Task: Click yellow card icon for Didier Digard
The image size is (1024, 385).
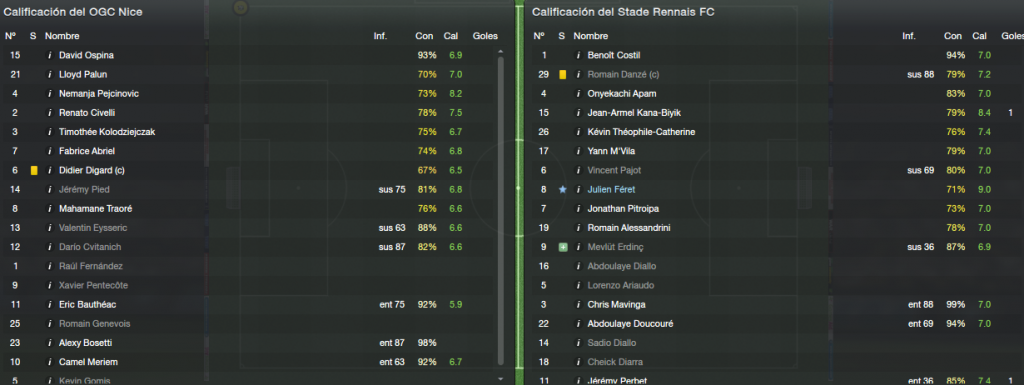Action: 34,170
